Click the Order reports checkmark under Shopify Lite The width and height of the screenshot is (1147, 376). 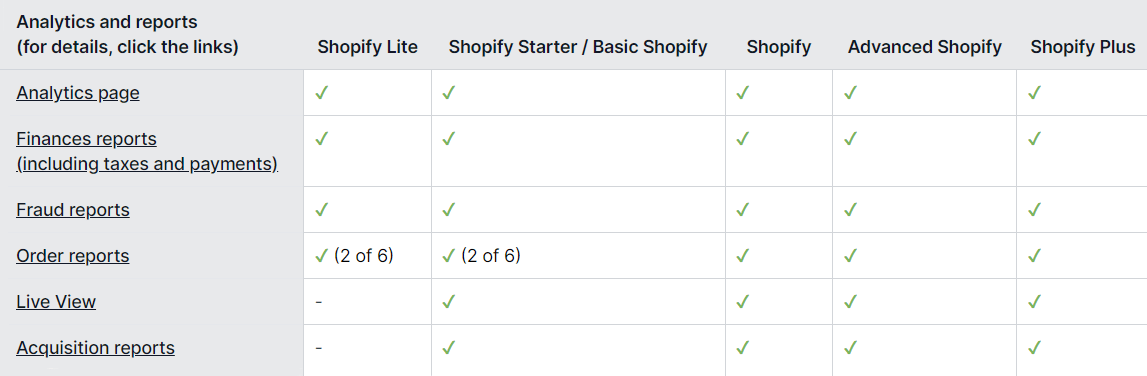pos(320,256)
